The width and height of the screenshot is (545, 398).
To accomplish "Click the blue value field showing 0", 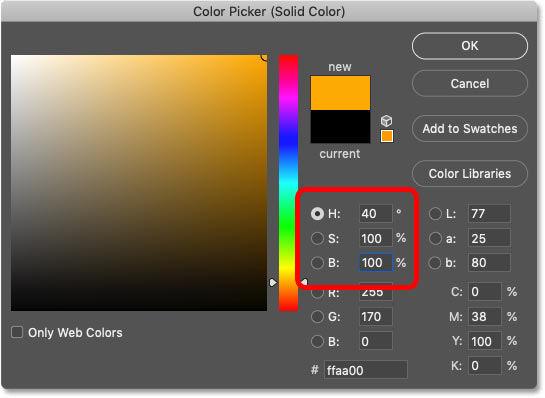I will (x=376, y=341).
